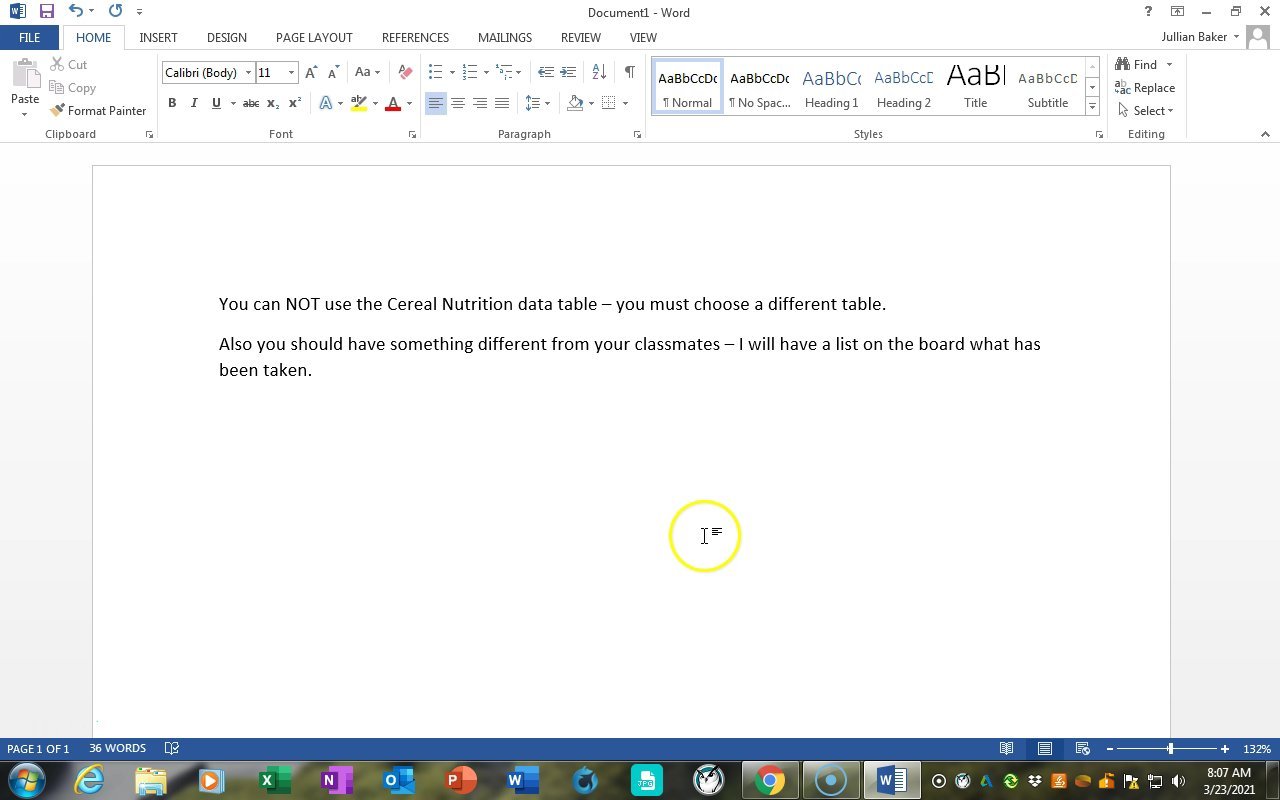
Task: Click the Save icon in Quick Access
Action: pyautogui.click(x=46, y=11)
